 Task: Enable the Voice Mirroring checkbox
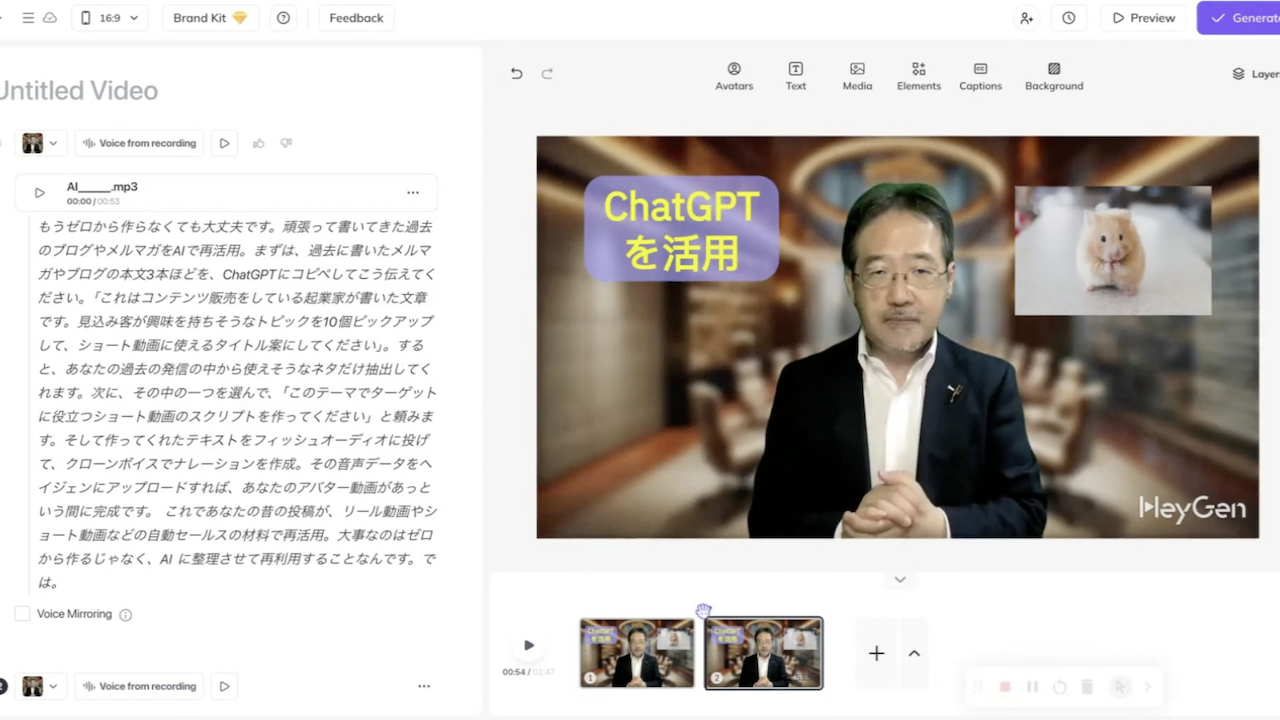tap(22, 613)
